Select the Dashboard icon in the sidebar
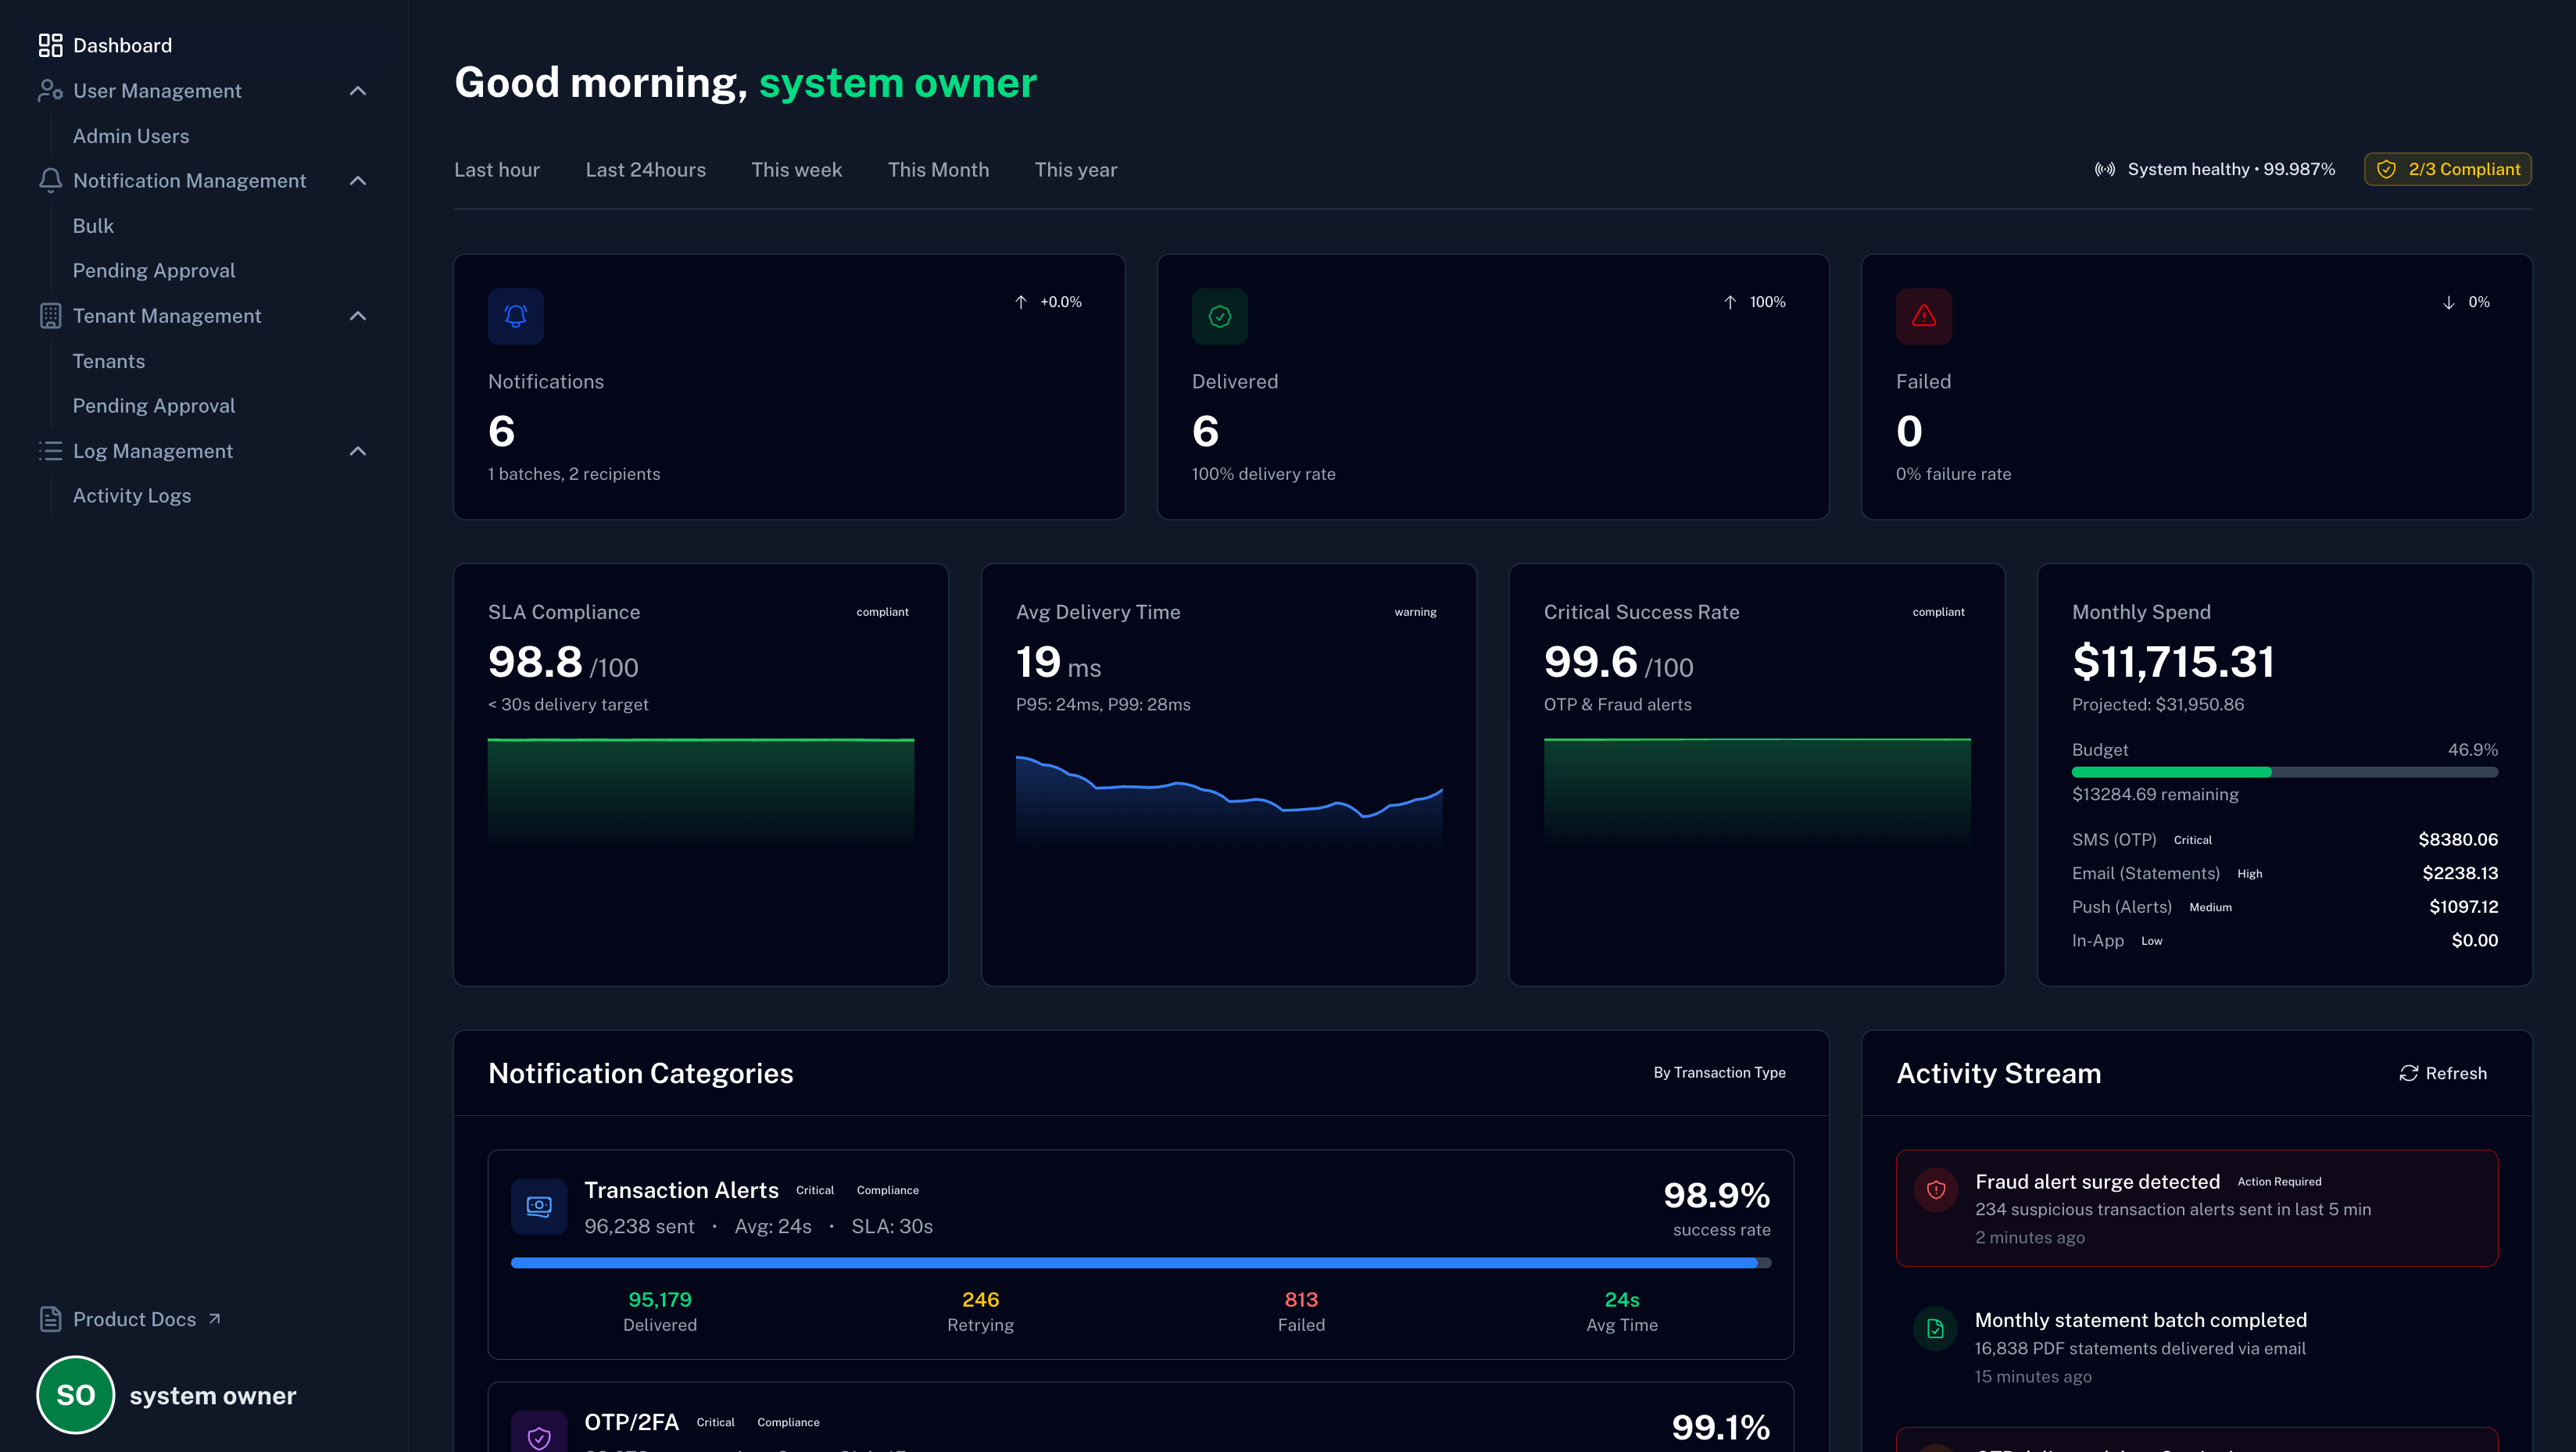This screenshot has height=1452, width=2576. click(x=51, y=45)
